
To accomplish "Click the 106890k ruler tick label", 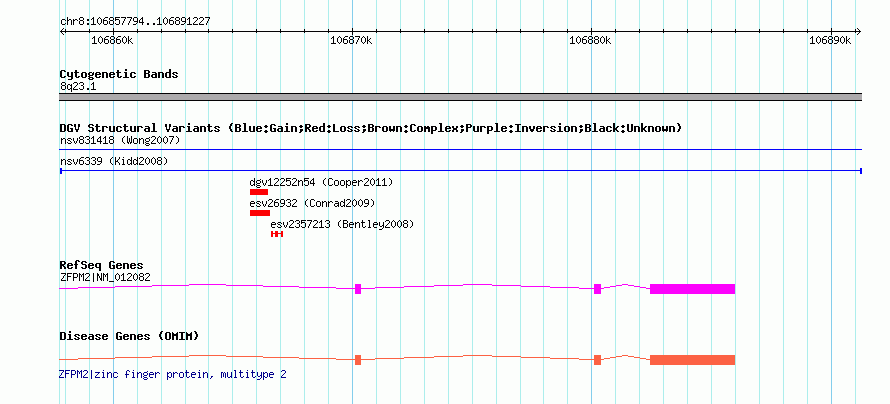I will pos(830,40).
